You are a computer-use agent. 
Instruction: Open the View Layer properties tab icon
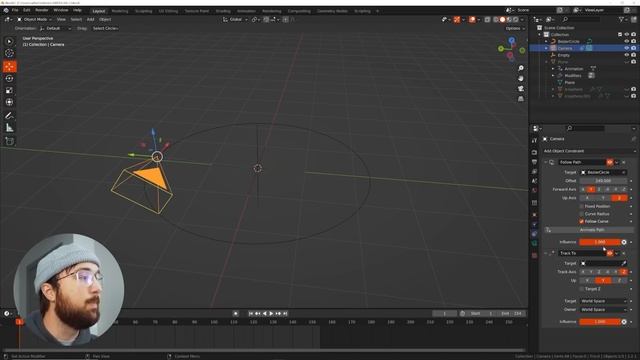tap(534, 171)
